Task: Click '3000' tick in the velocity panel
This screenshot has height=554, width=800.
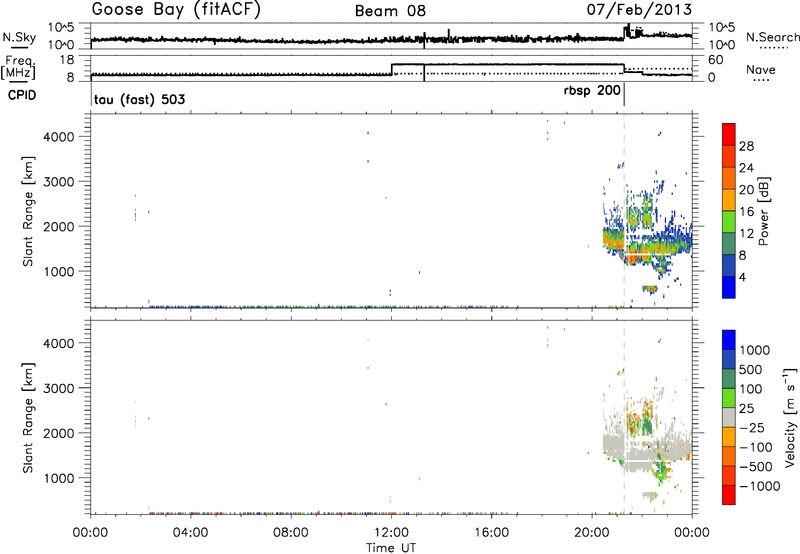Action: 60,388
